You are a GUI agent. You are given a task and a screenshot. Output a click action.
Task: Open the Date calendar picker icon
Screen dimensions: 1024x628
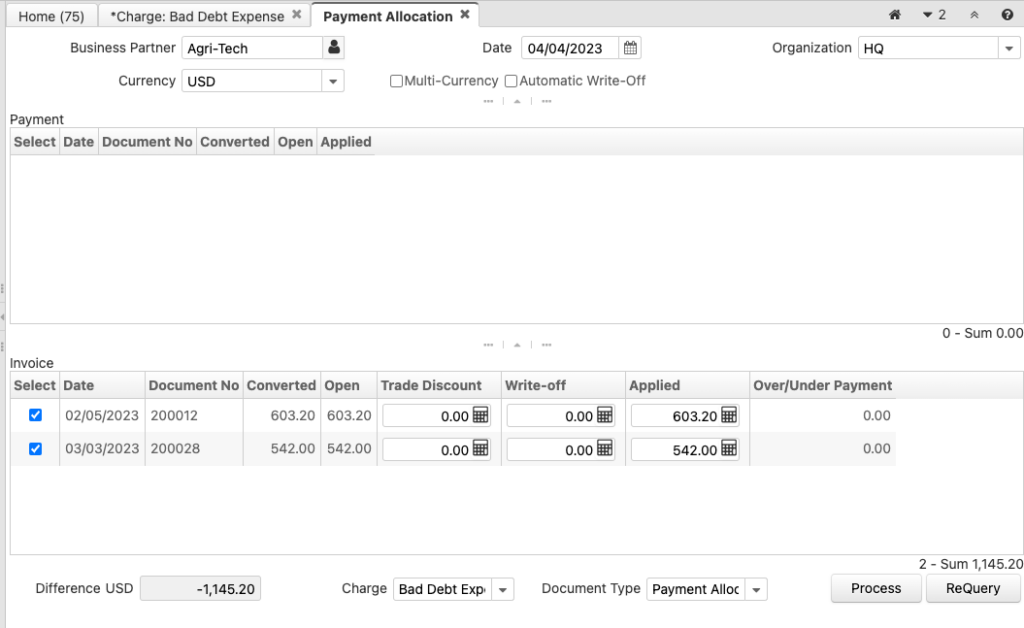point(630,48)
